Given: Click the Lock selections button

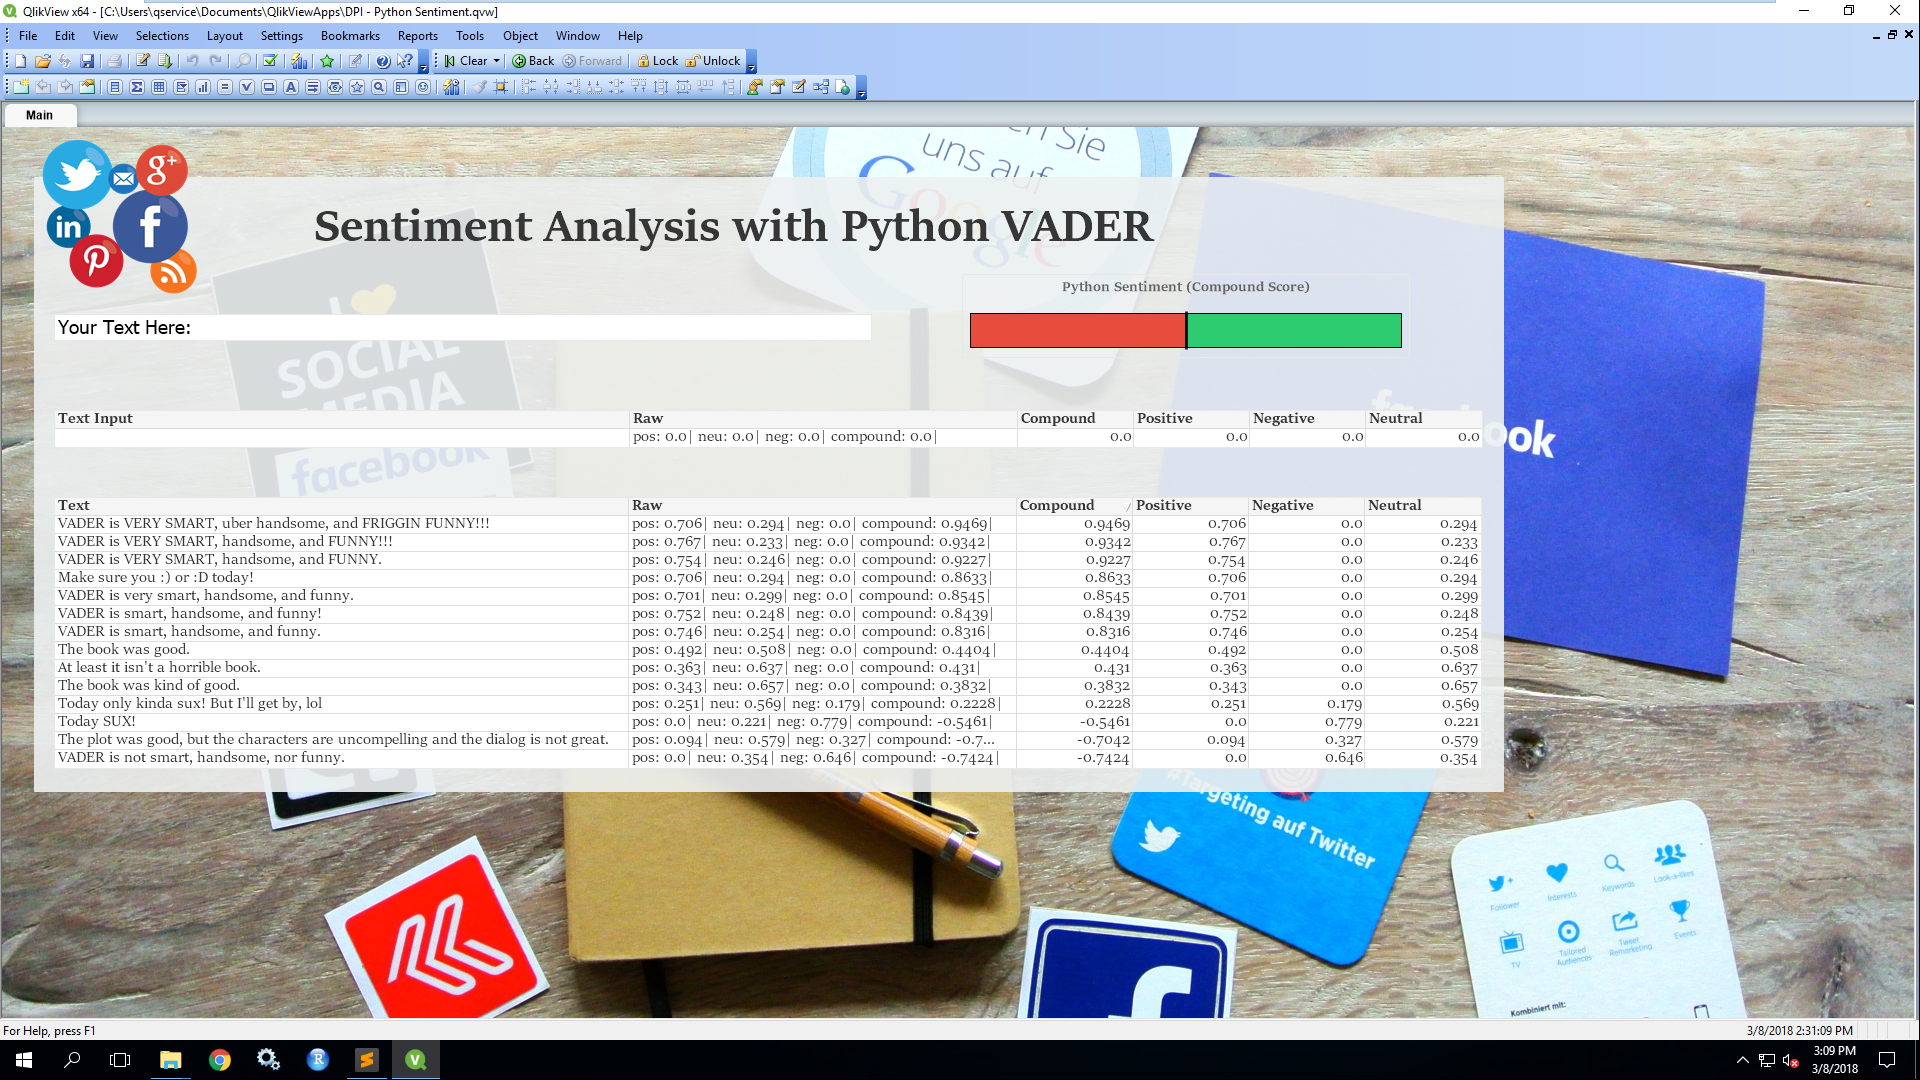Looking at the screenshot, I should [657, 61].
